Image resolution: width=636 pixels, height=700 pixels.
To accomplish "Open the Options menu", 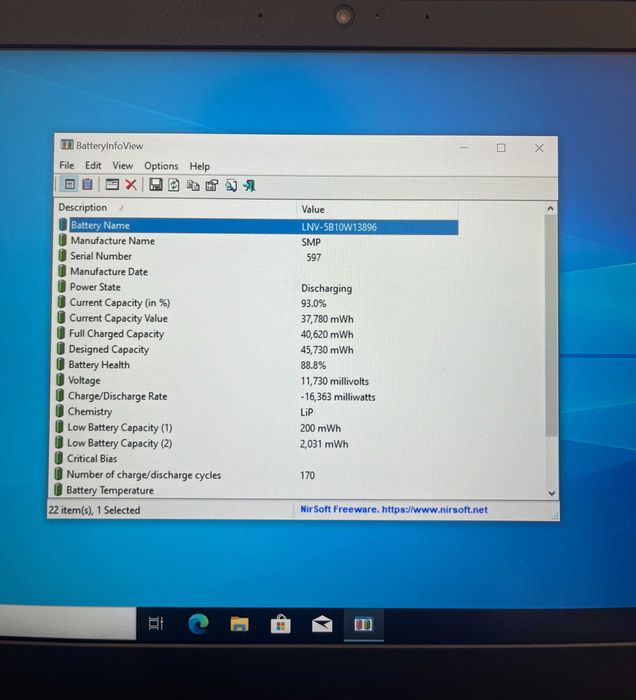I will tap(161, 166).
